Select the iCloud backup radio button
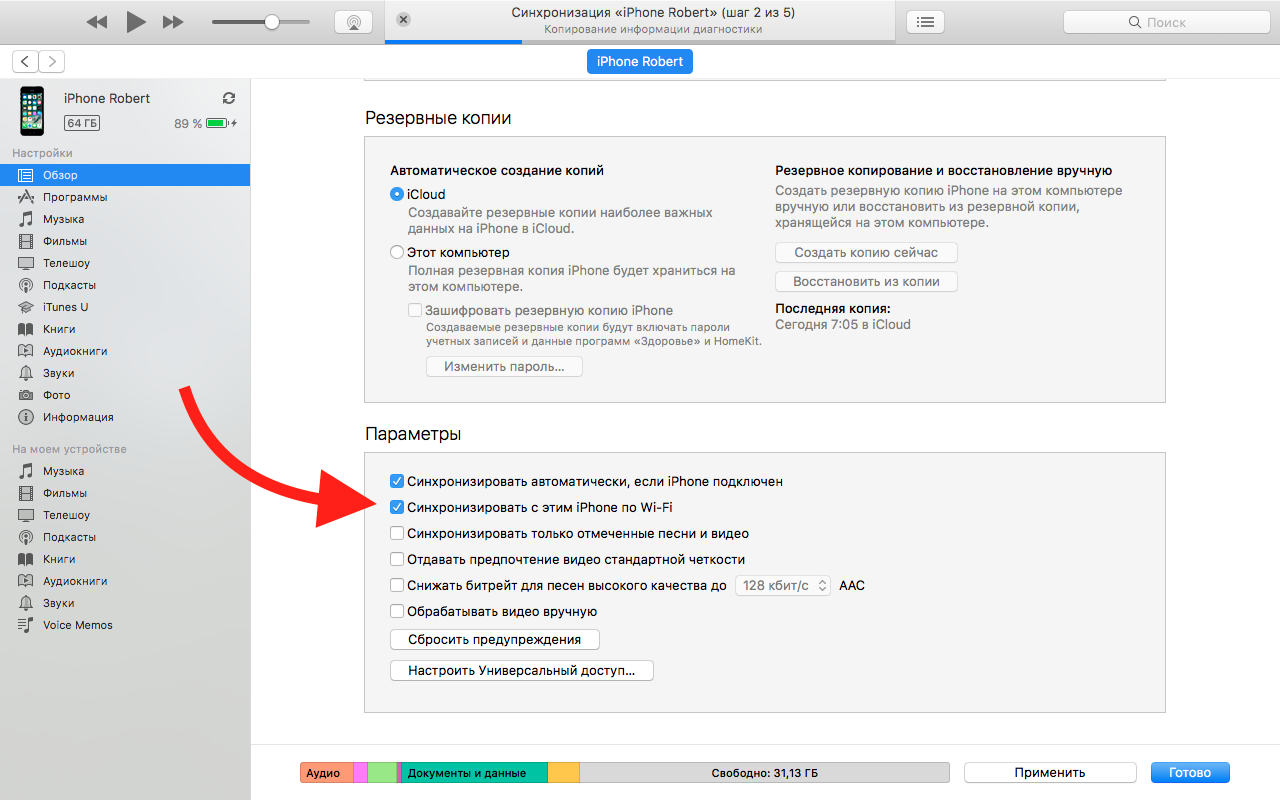The height and width of the screenshot is (800, 1280). [397, 194]
